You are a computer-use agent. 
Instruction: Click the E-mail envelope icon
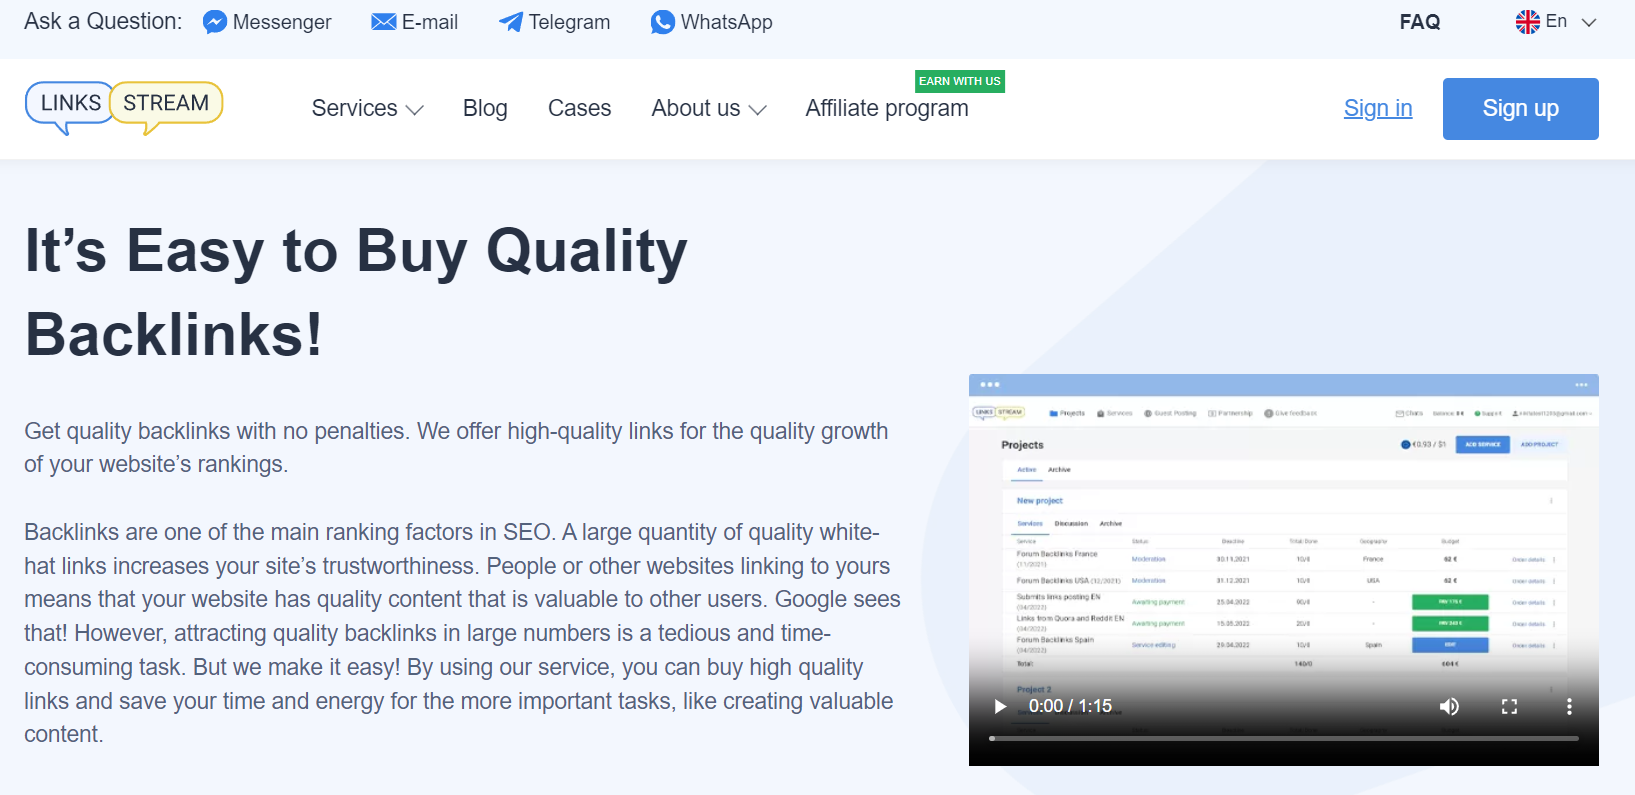[x=383, y=22]
